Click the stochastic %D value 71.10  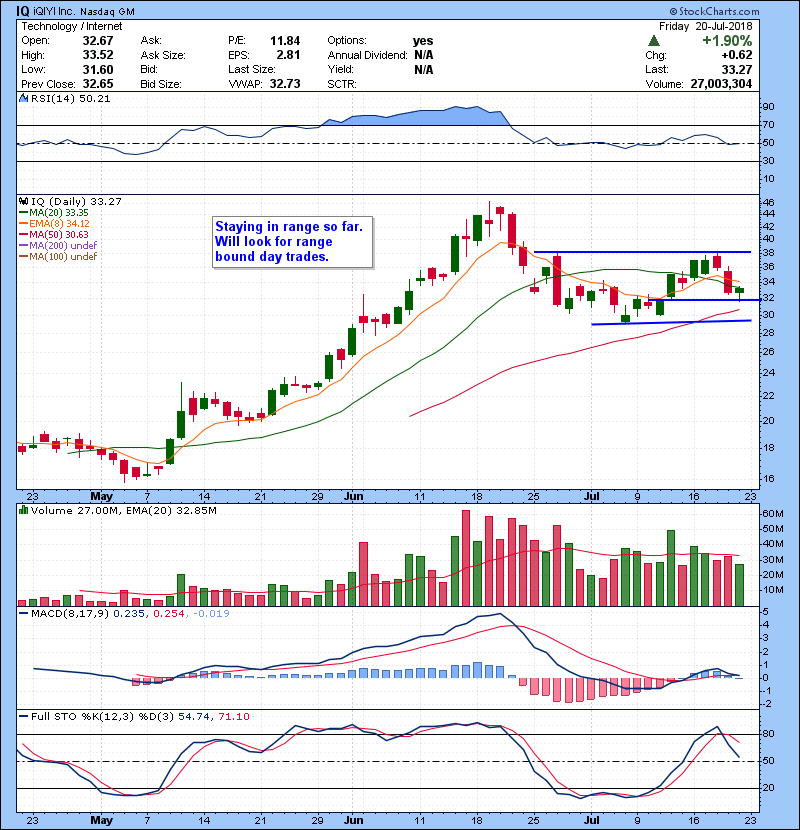pos(233,717)
